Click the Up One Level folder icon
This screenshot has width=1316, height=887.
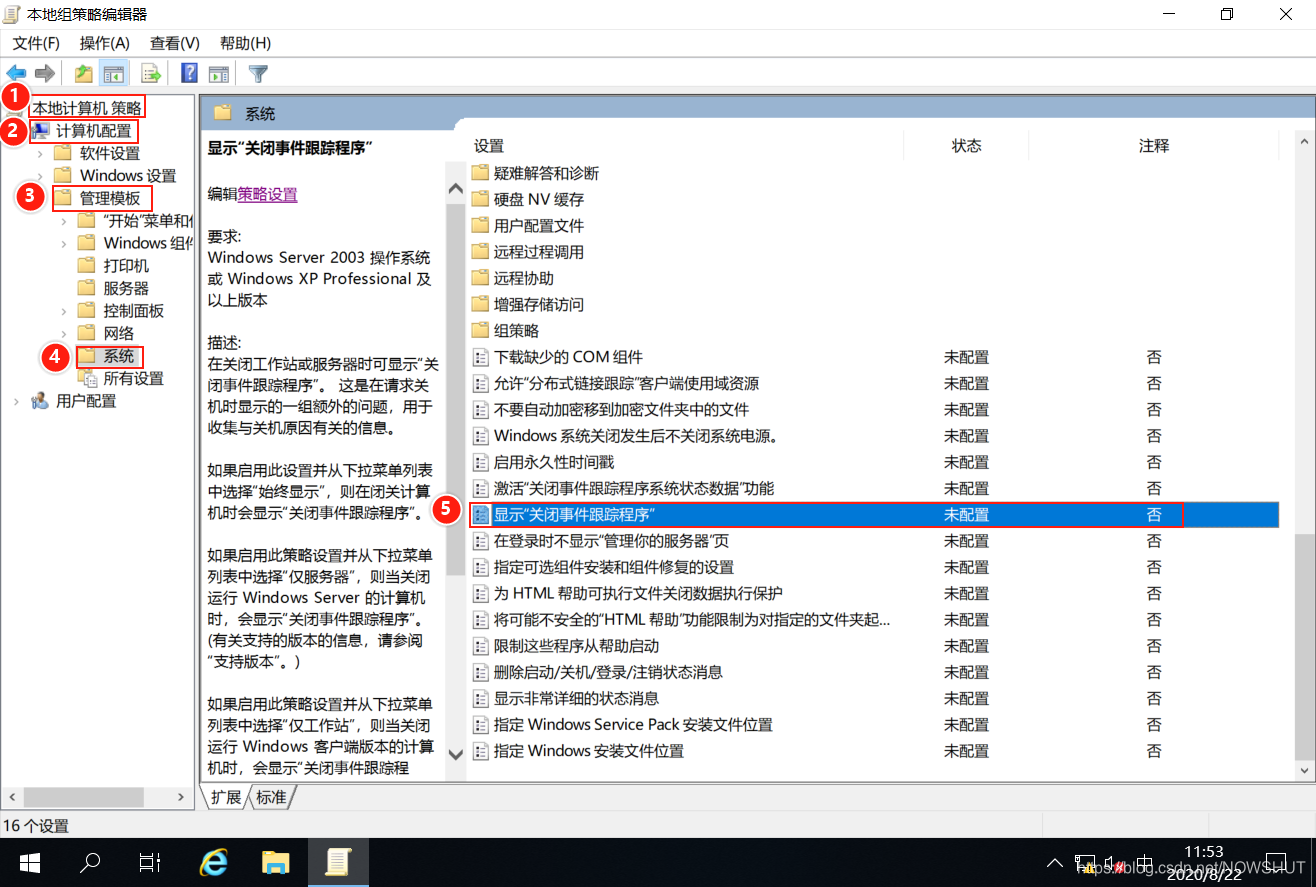pyautogui.click(x=84, y=73)
